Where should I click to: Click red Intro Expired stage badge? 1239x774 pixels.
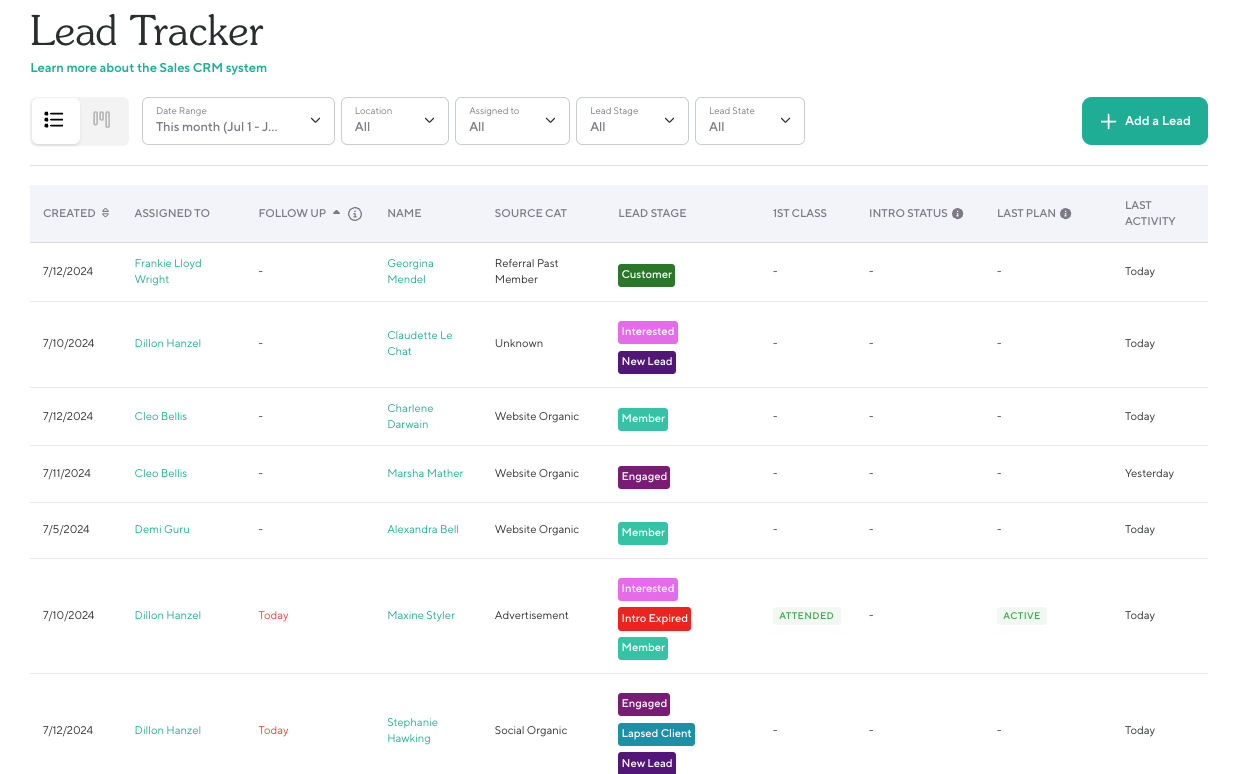654,618
